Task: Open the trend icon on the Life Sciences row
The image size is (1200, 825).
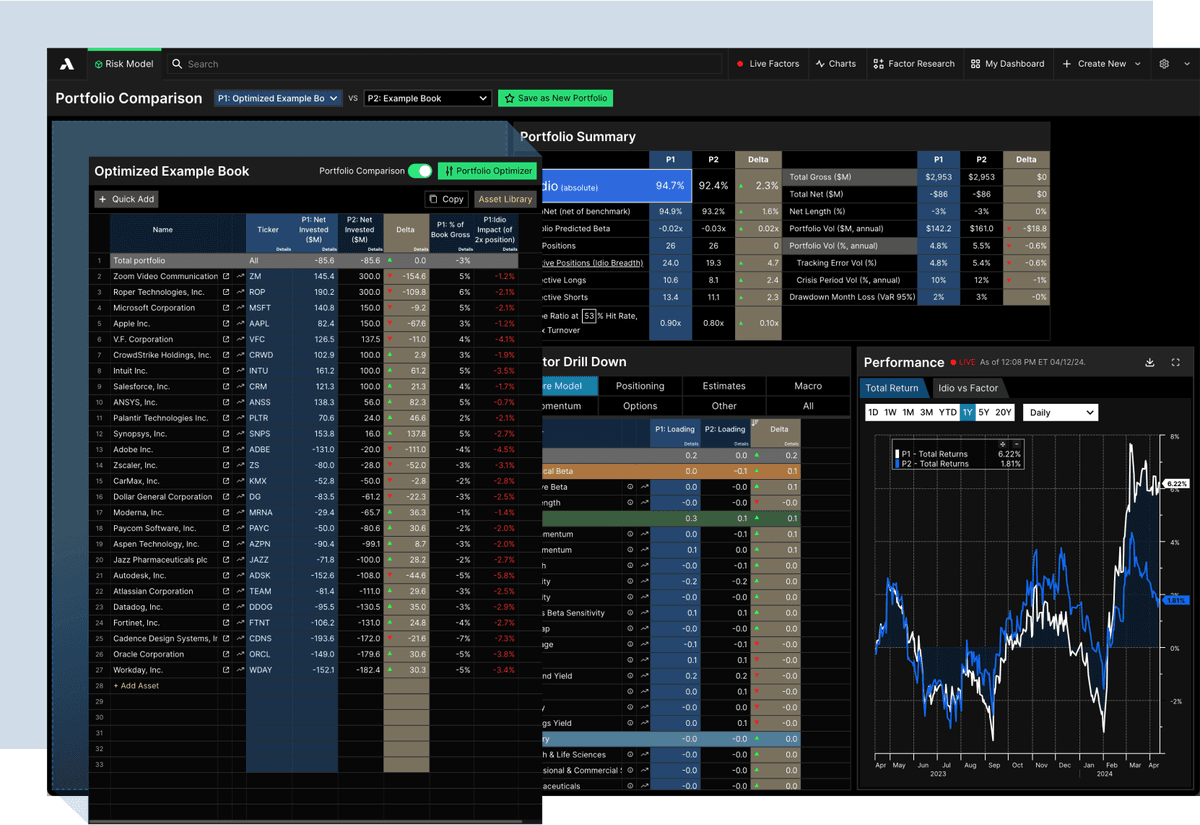Action: point(644,755)
